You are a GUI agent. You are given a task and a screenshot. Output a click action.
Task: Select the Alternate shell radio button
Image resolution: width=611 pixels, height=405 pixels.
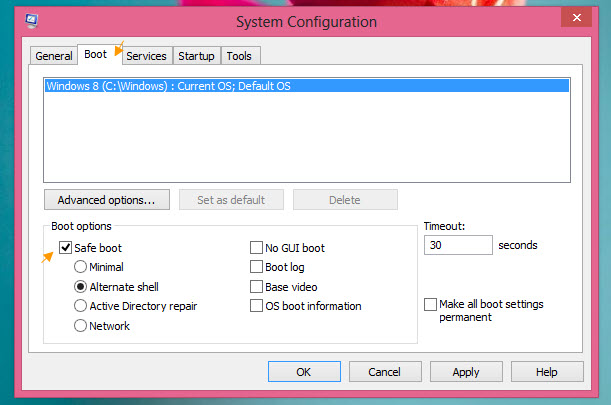pos(80,287)
